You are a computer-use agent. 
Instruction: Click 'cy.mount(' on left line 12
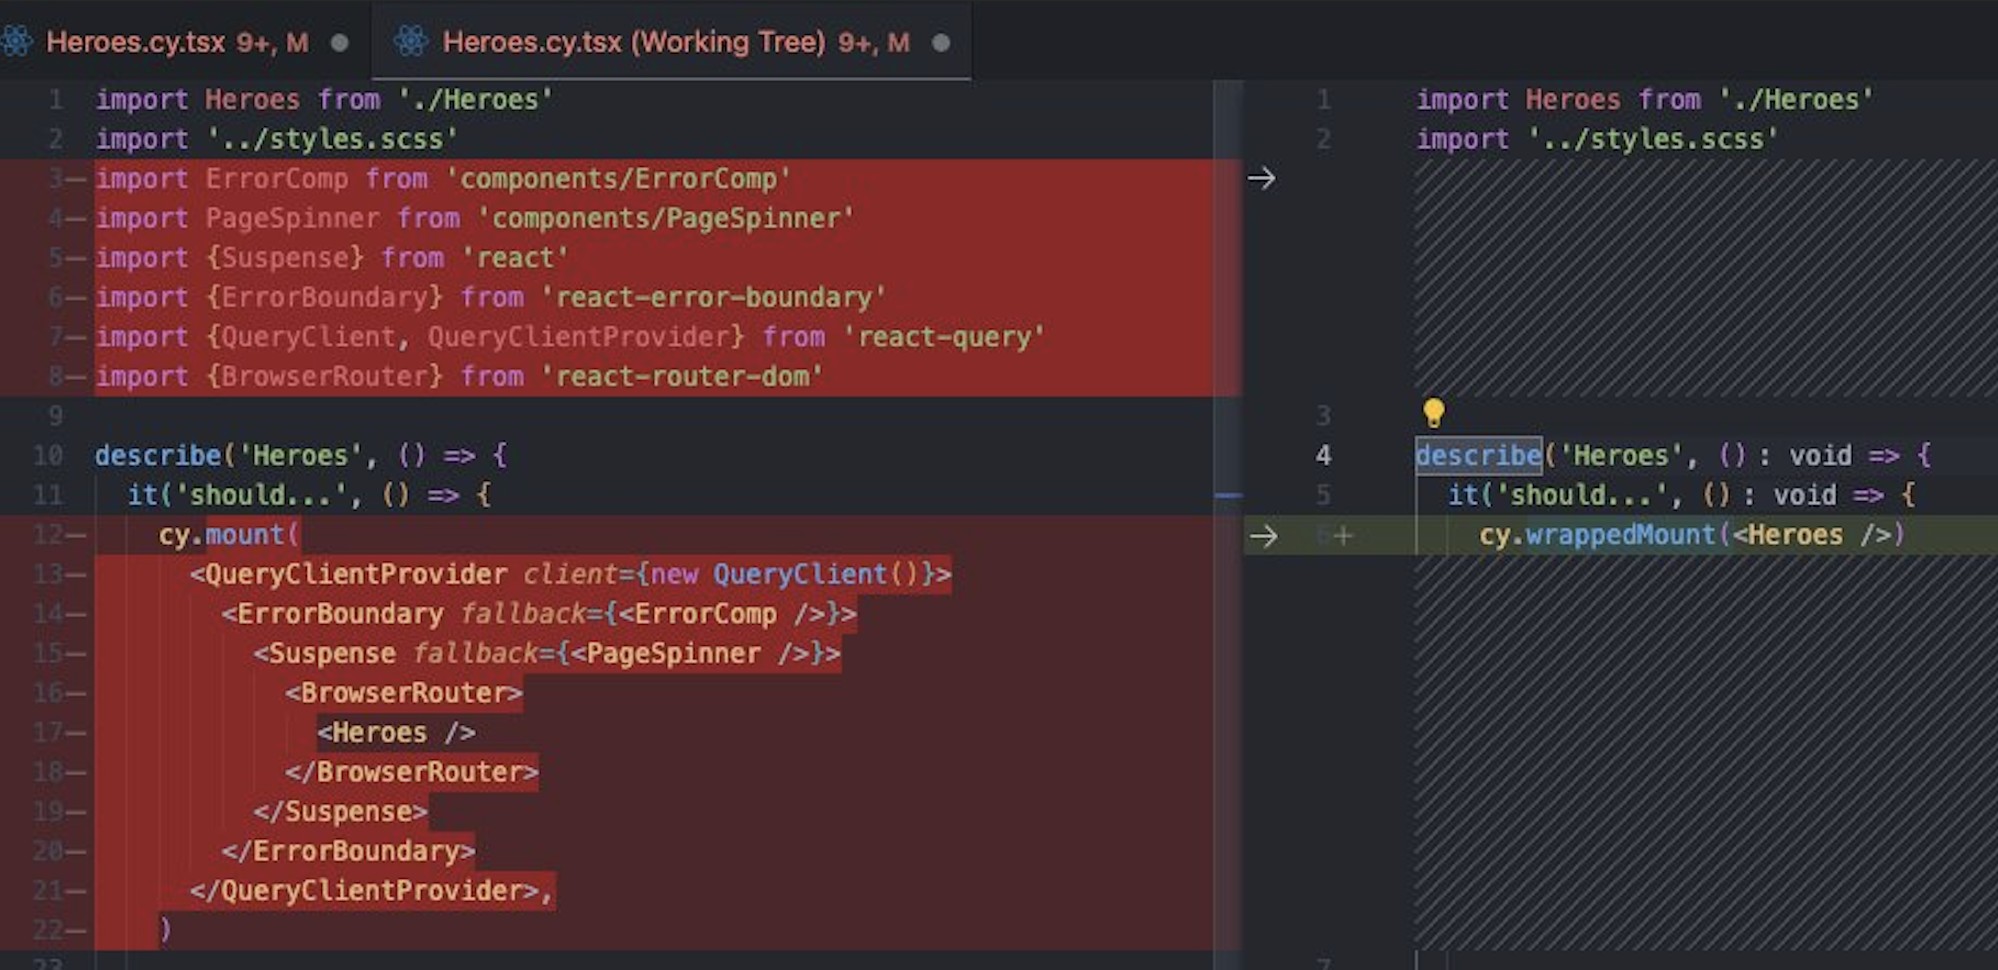pyautogui.click(x=228, y=535)
